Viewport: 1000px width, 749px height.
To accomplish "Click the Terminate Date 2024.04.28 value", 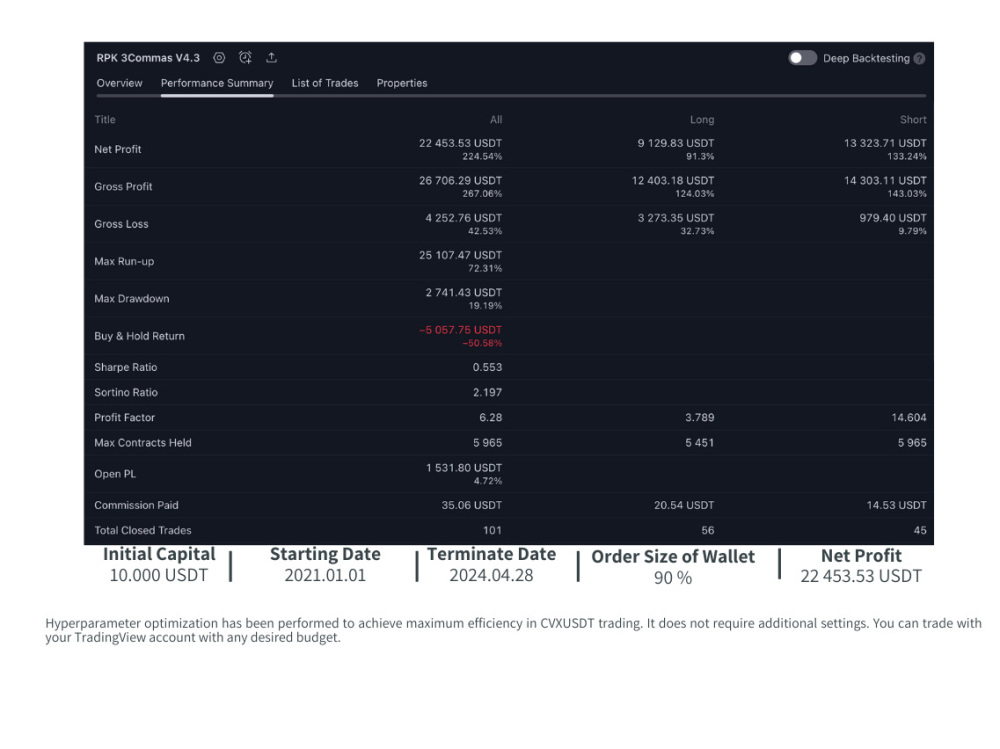I will [491, 575].
